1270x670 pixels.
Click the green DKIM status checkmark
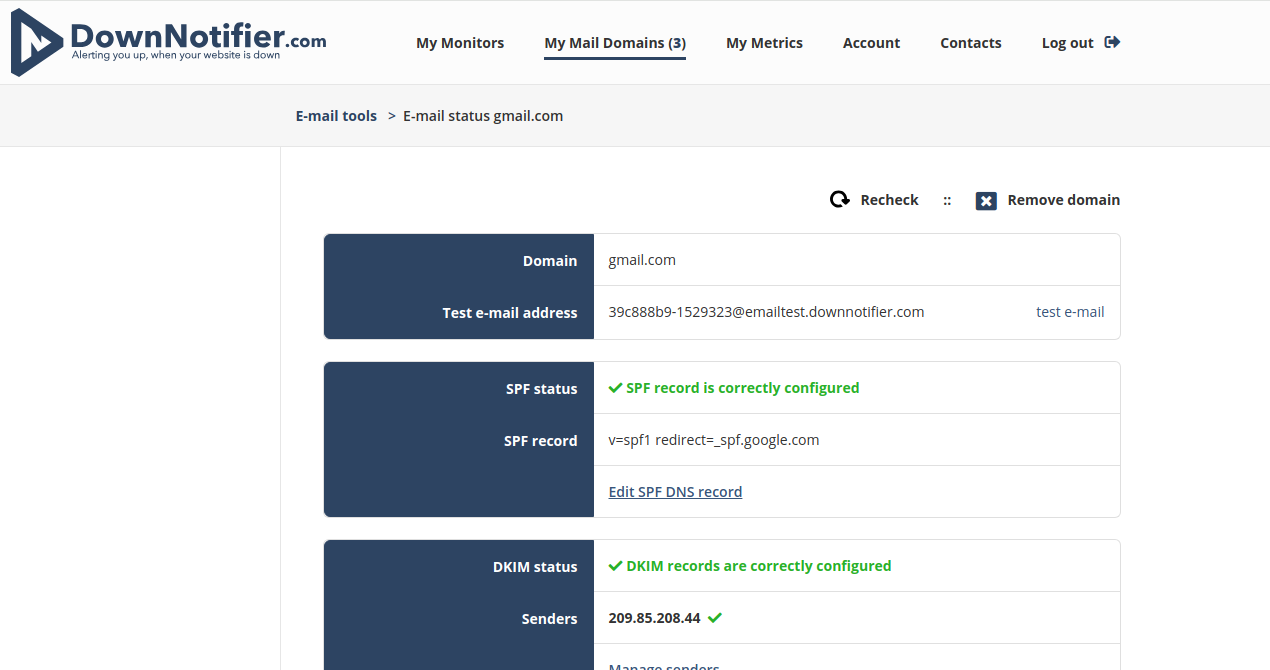point(615,566)
